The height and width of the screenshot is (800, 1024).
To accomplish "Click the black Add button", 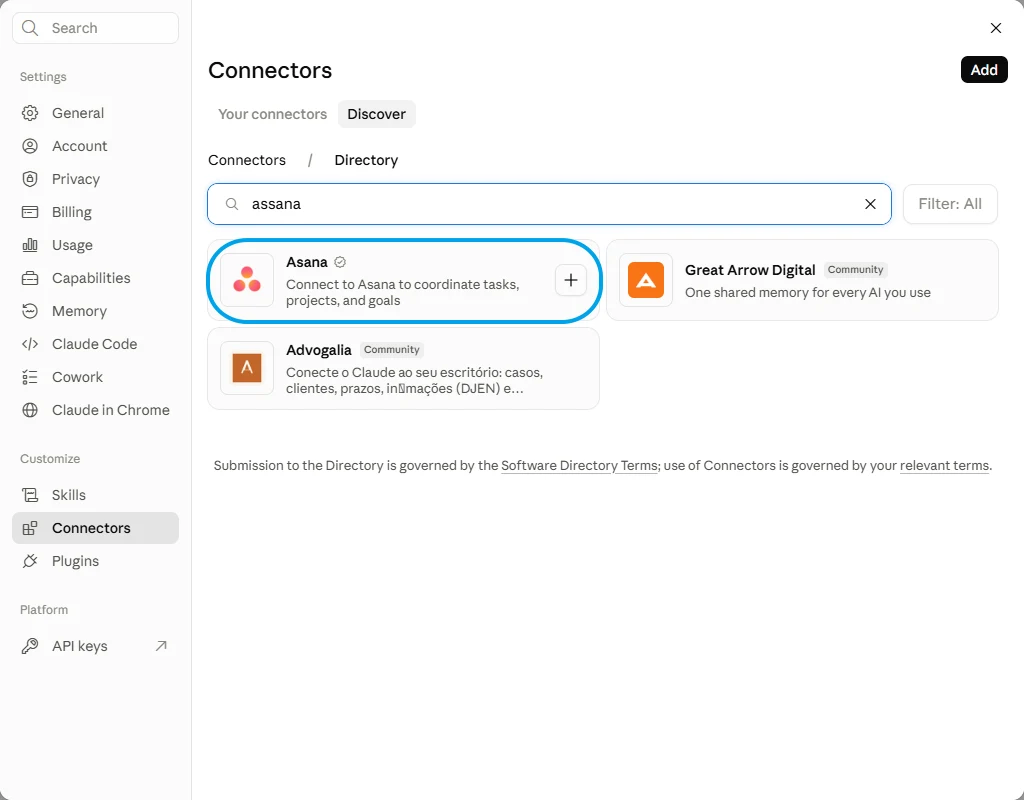I will (x=984, y=70).
